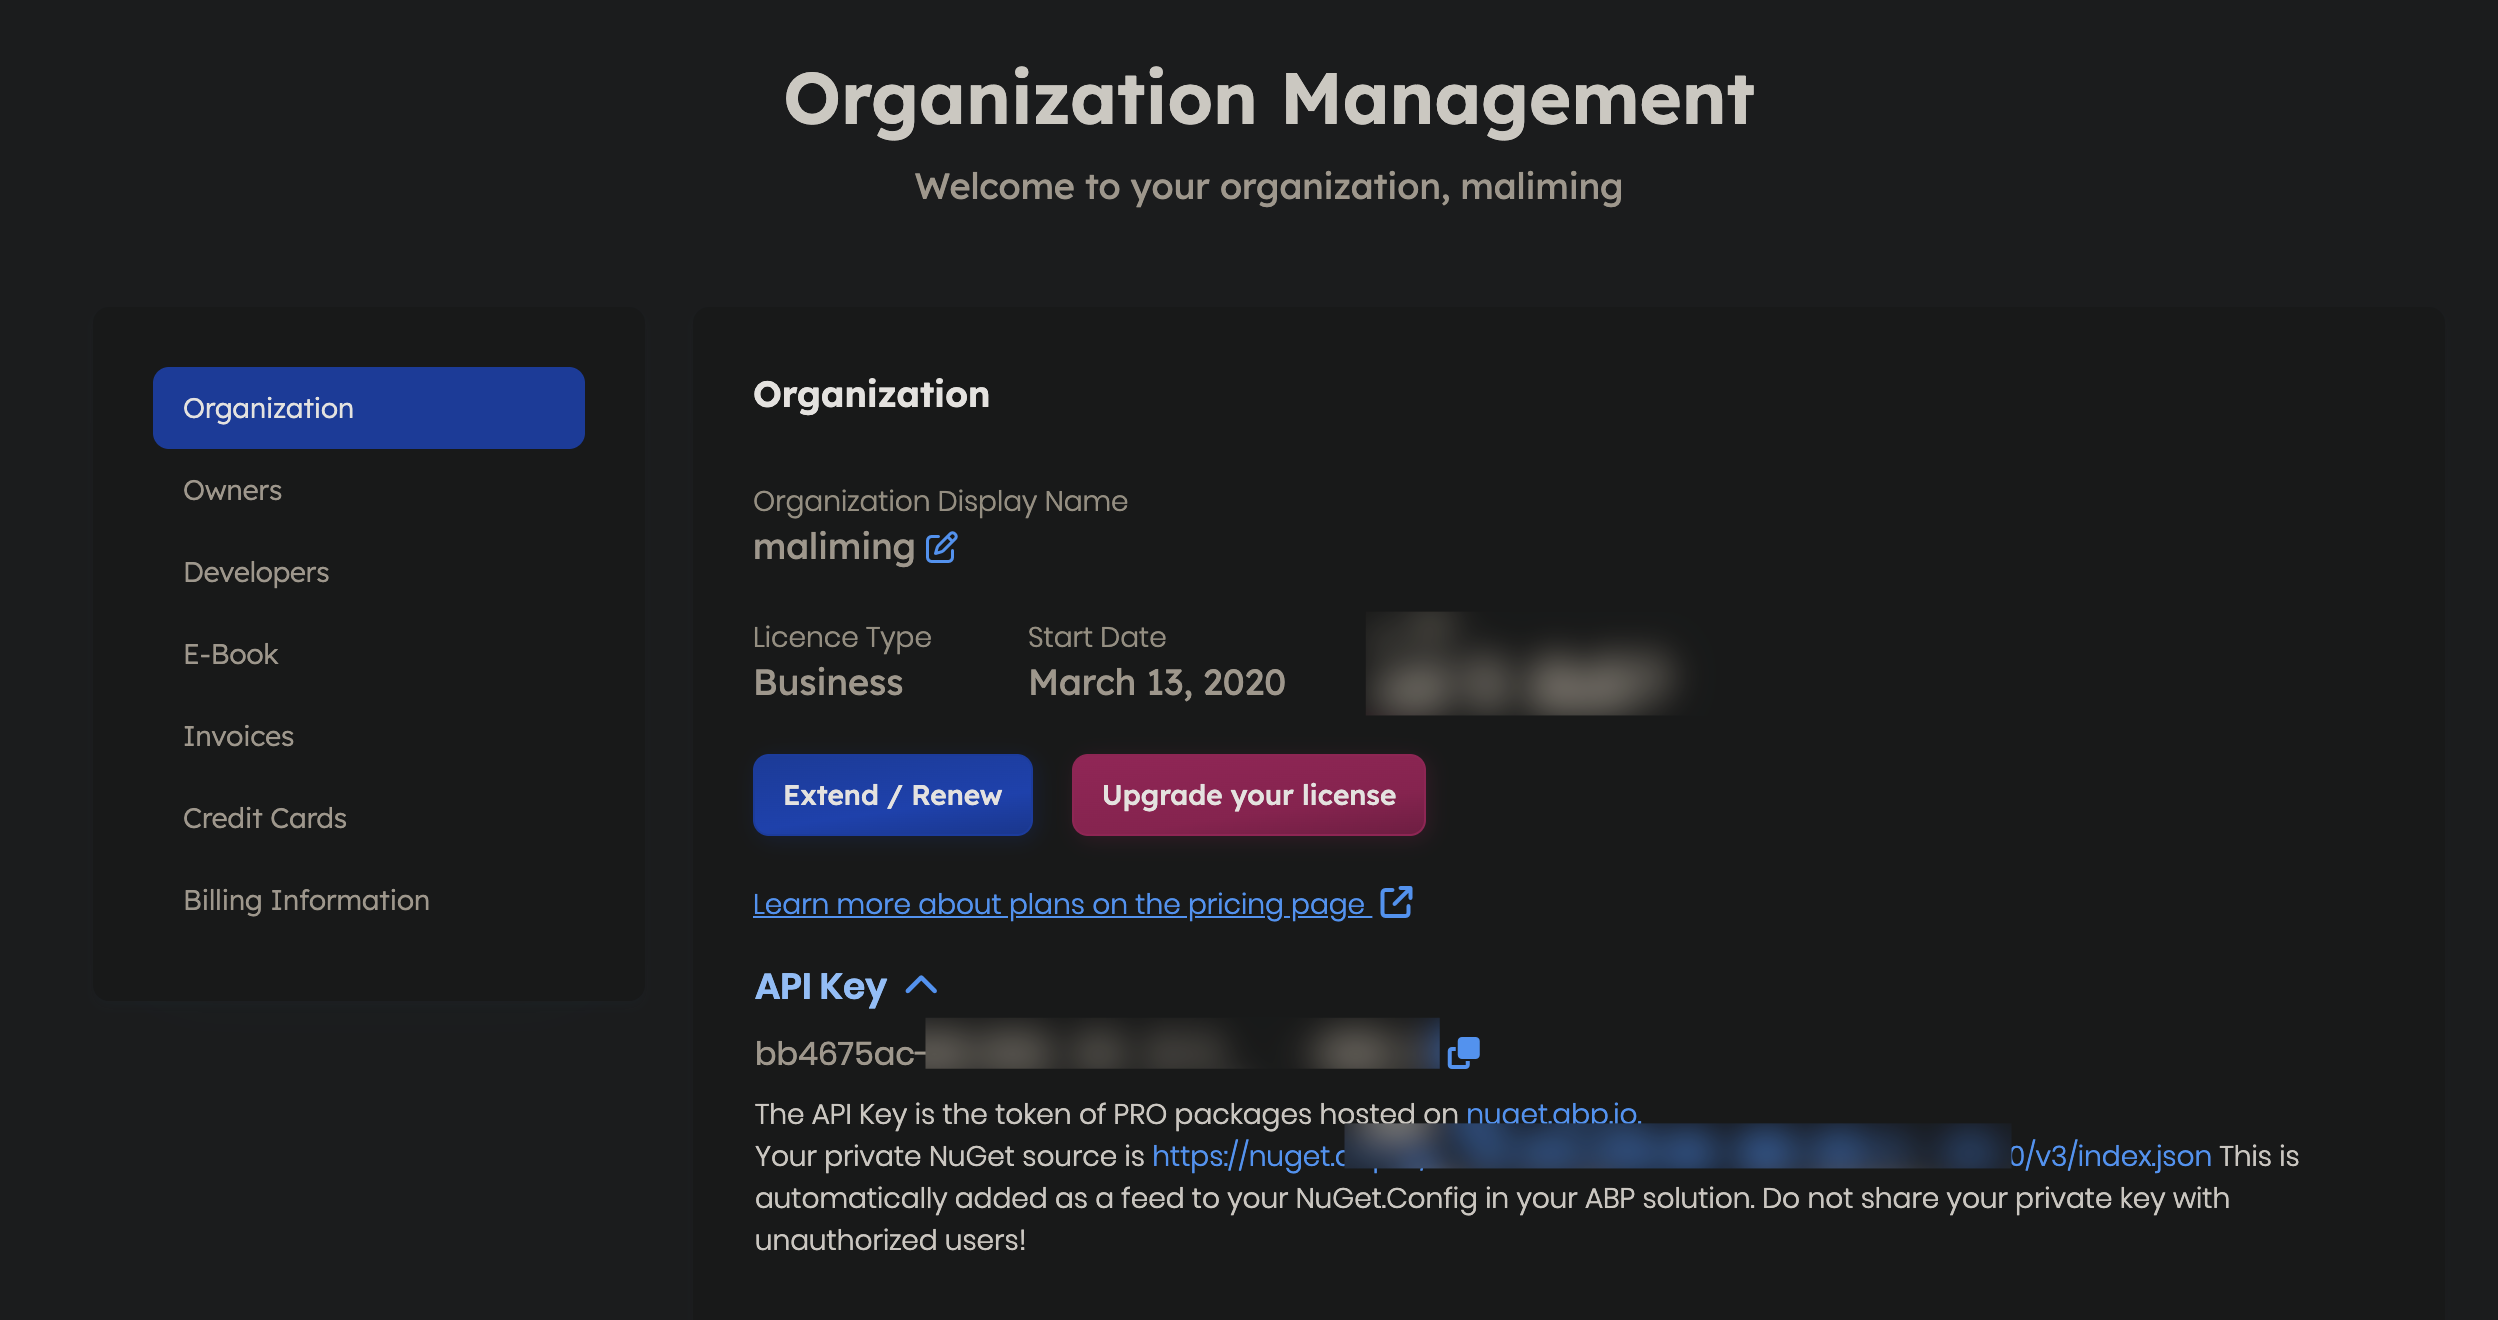Follow the pricing page plans link
Screen dimensions: 2498x1320
tap(1059, 904)
